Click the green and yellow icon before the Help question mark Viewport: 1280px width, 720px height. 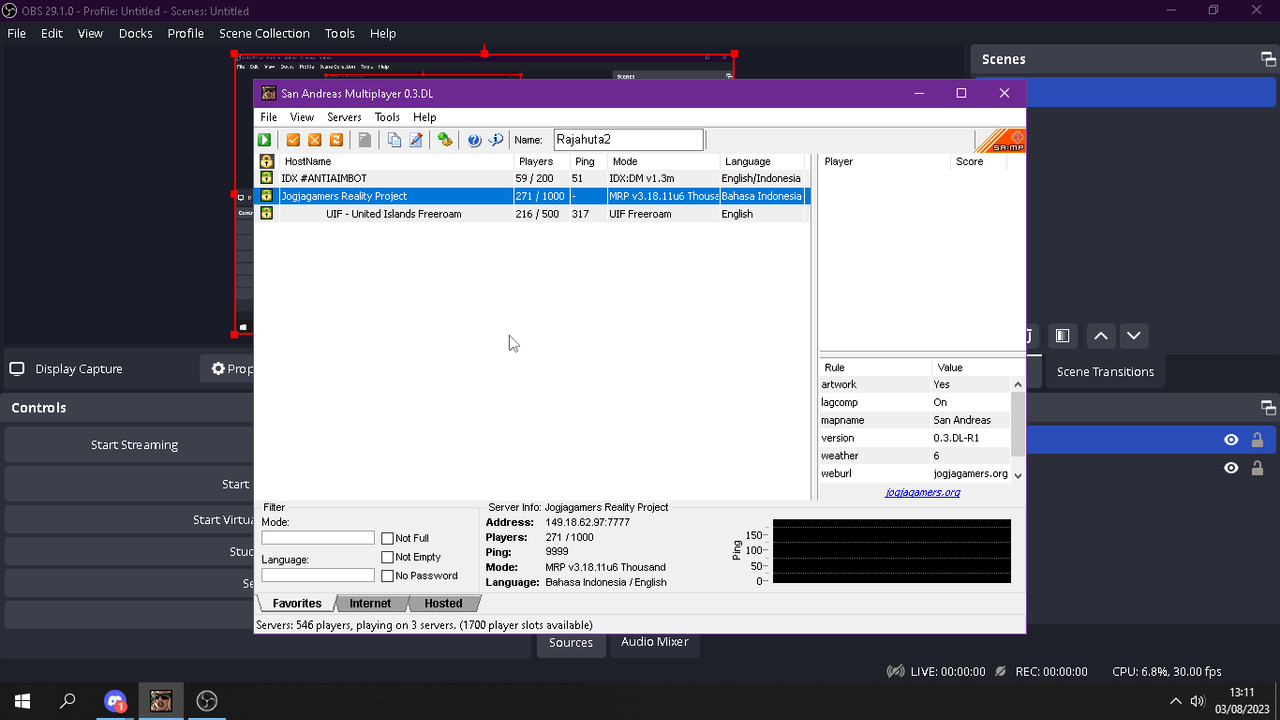(445, 140)
